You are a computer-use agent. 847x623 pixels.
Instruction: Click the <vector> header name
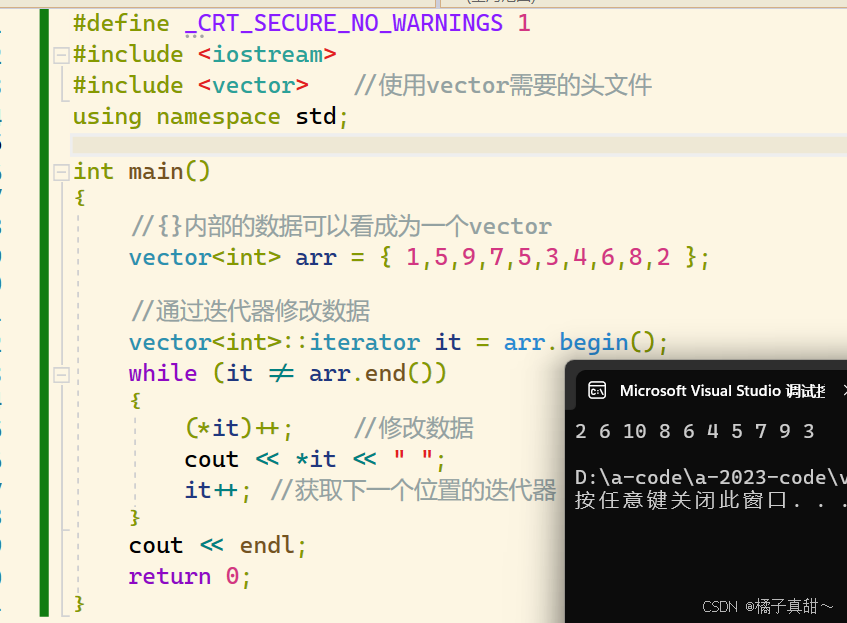pos(253,85)
